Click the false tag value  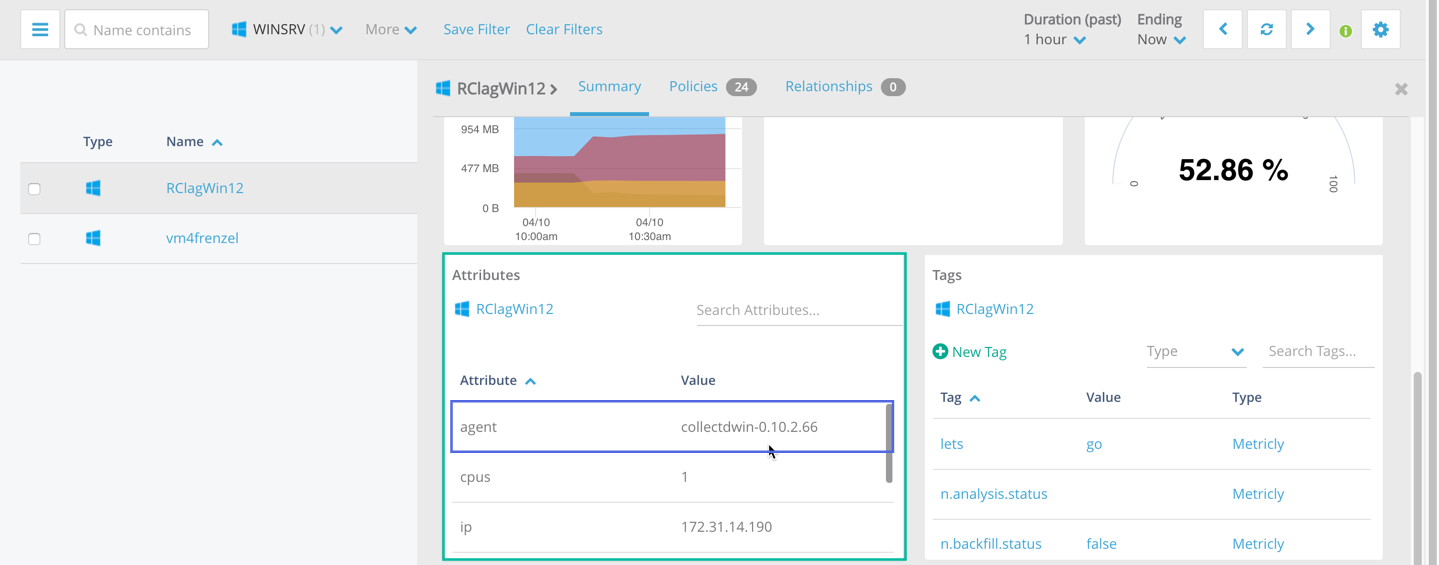(1101, 544)
